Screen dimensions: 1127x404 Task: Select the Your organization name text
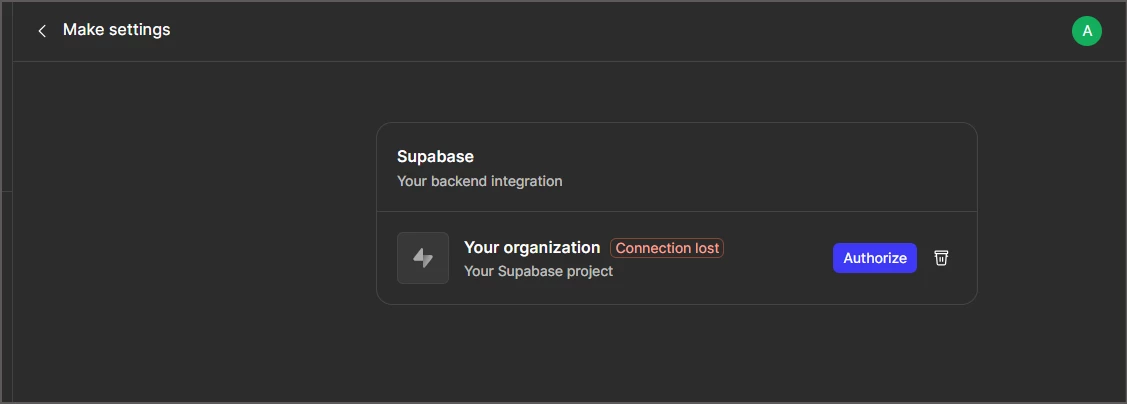[532, 247]
